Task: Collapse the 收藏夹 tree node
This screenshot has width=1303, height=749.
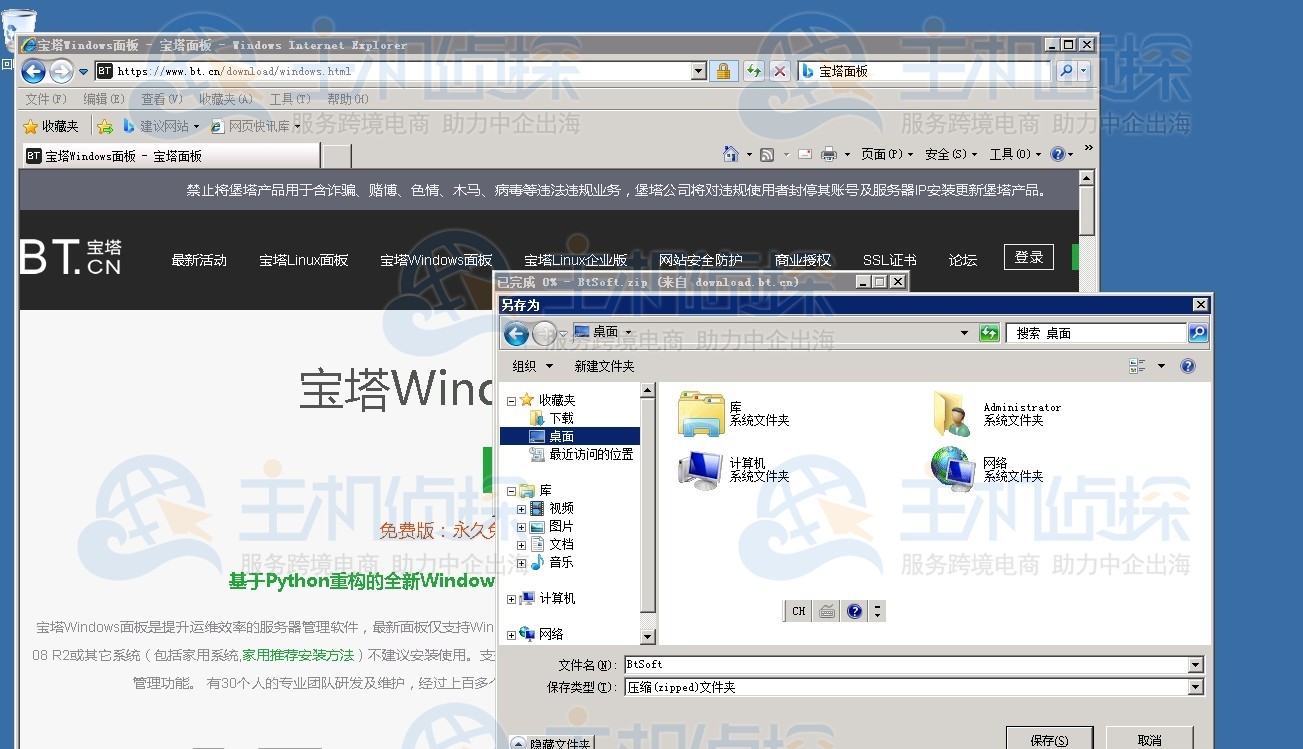Action: pos(512,401)
